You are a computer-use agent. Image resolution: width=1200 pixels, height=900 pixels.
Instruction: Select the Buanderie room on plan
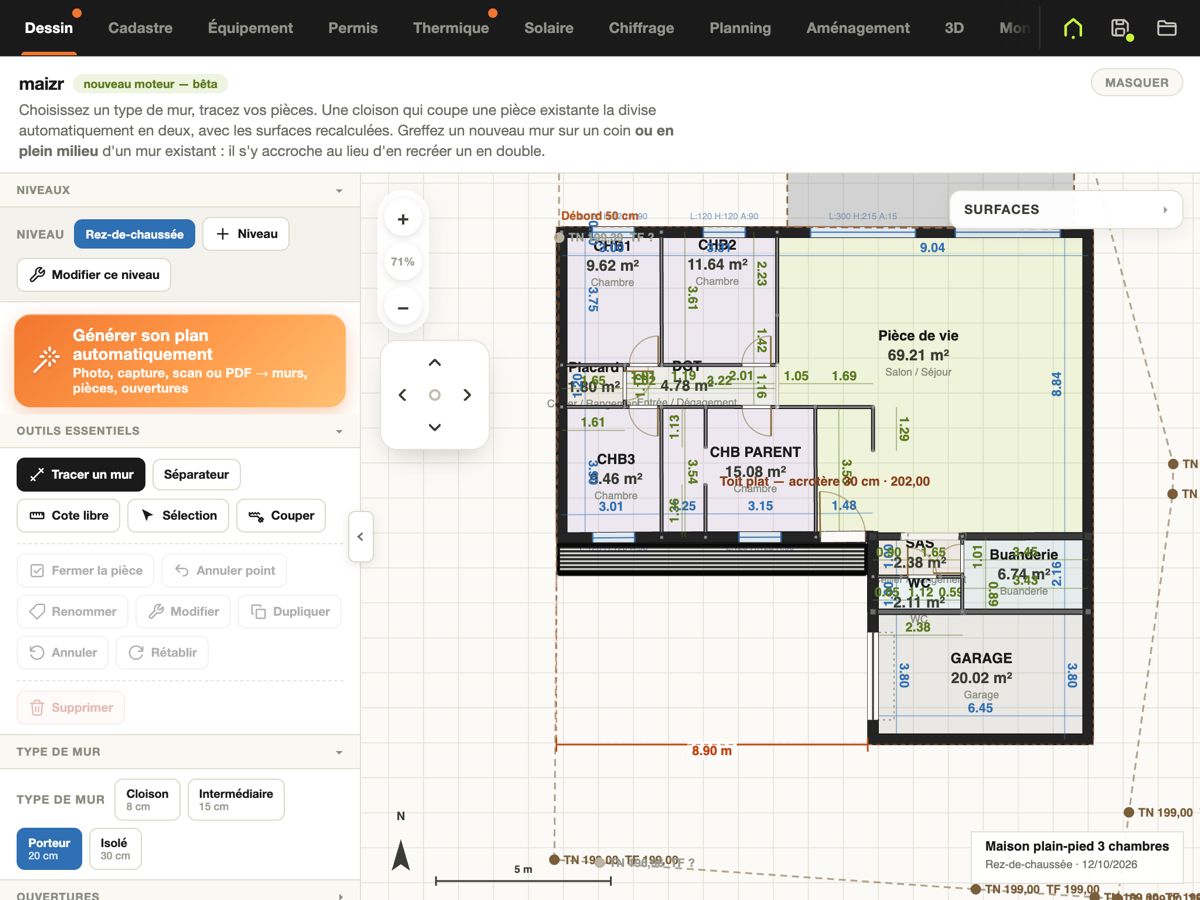(1024, 555)
